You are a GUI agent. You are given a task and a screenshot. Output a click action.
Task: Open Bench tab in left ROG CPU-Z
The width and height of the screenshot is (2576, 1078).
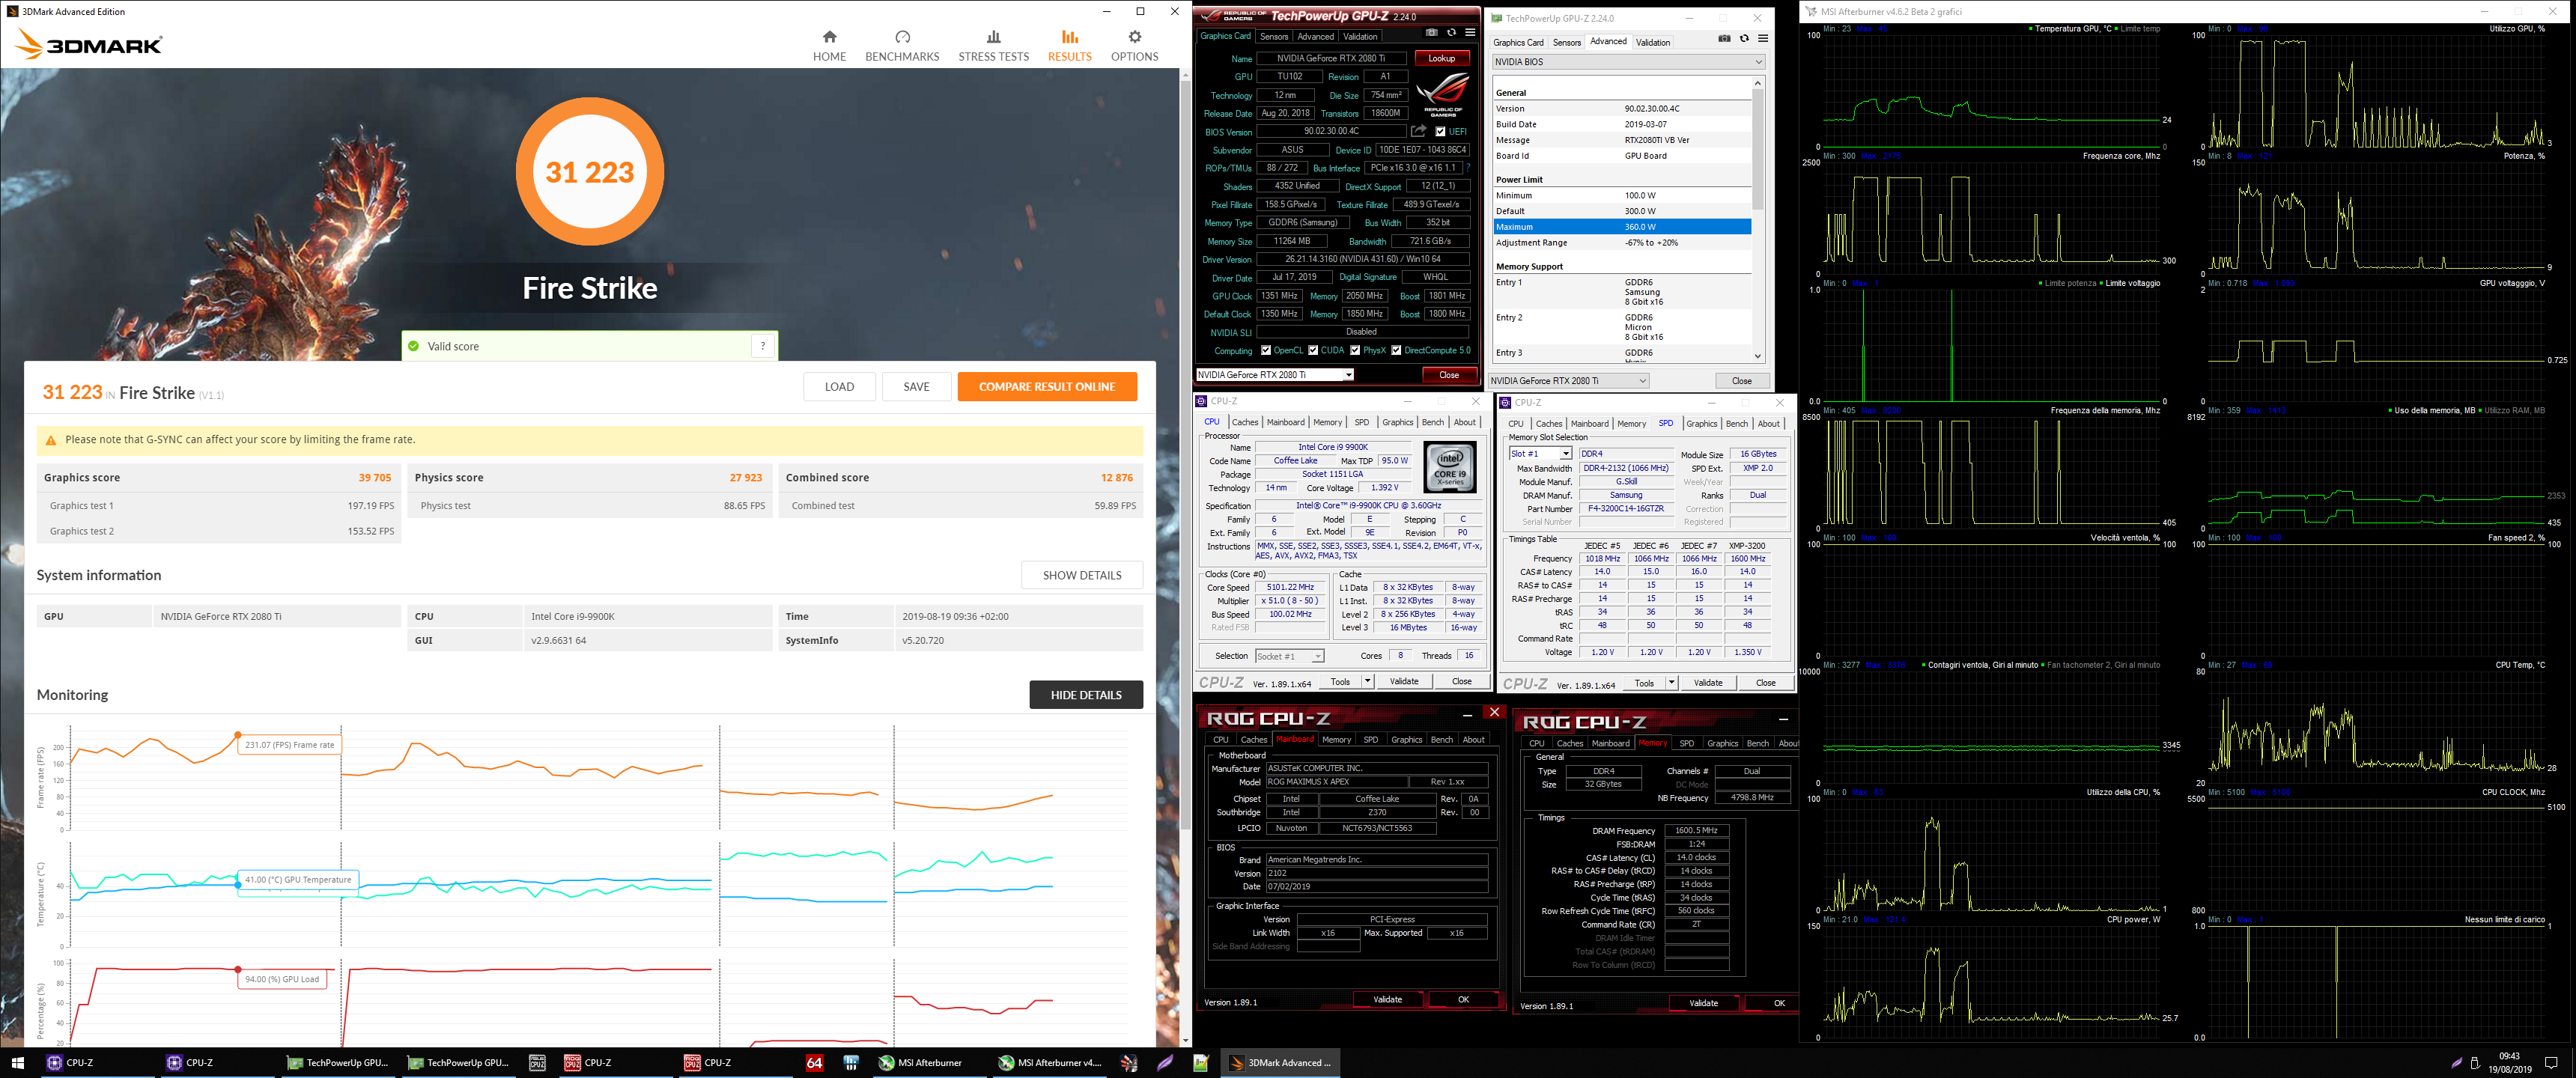tap(1441, 740)
